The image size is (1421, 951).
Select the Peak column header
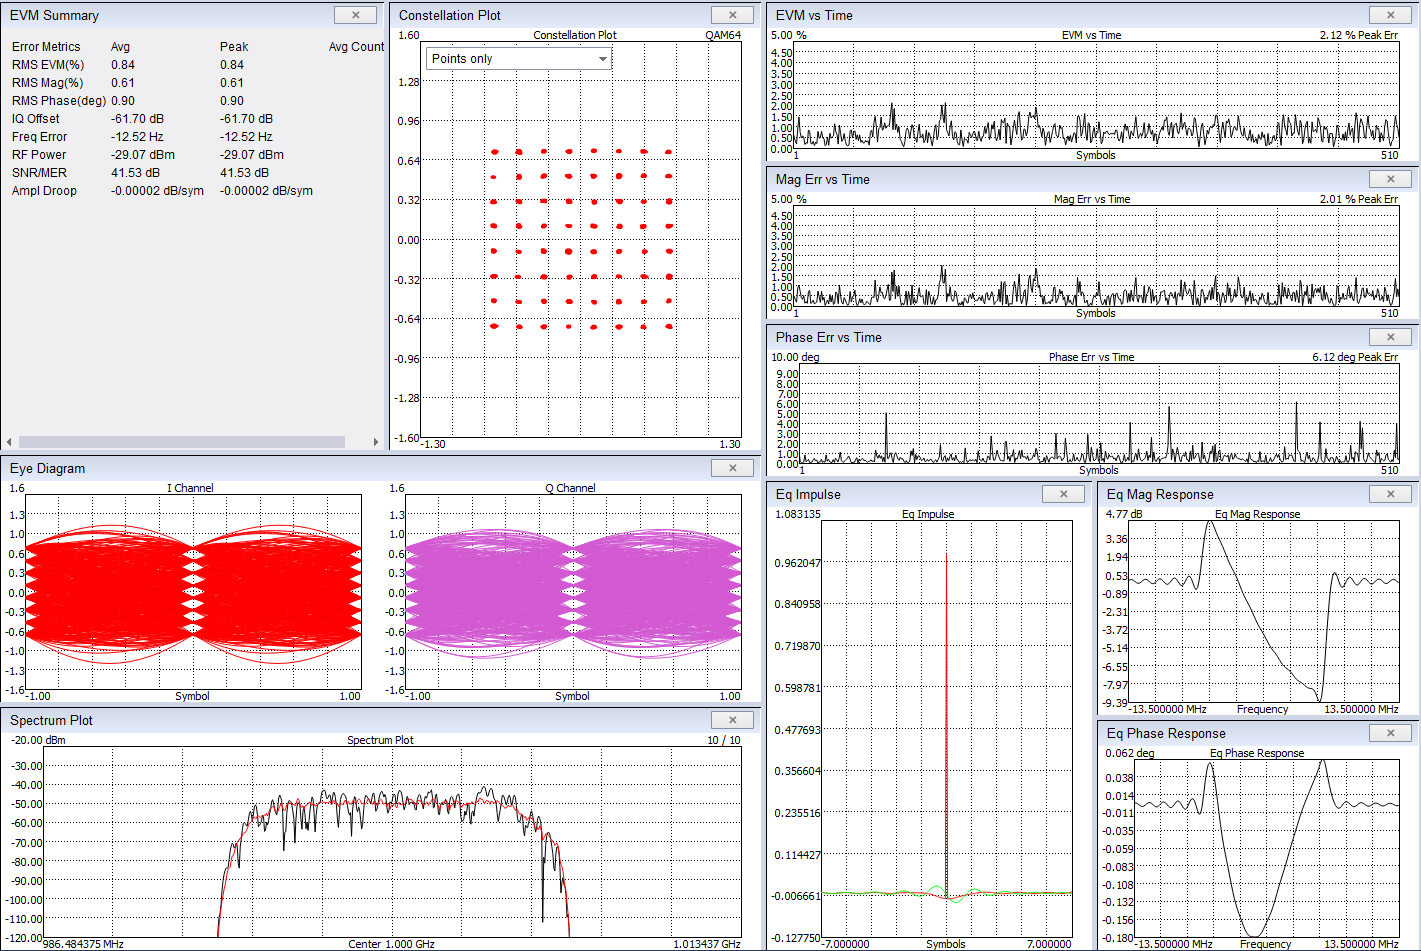point(234,47)
